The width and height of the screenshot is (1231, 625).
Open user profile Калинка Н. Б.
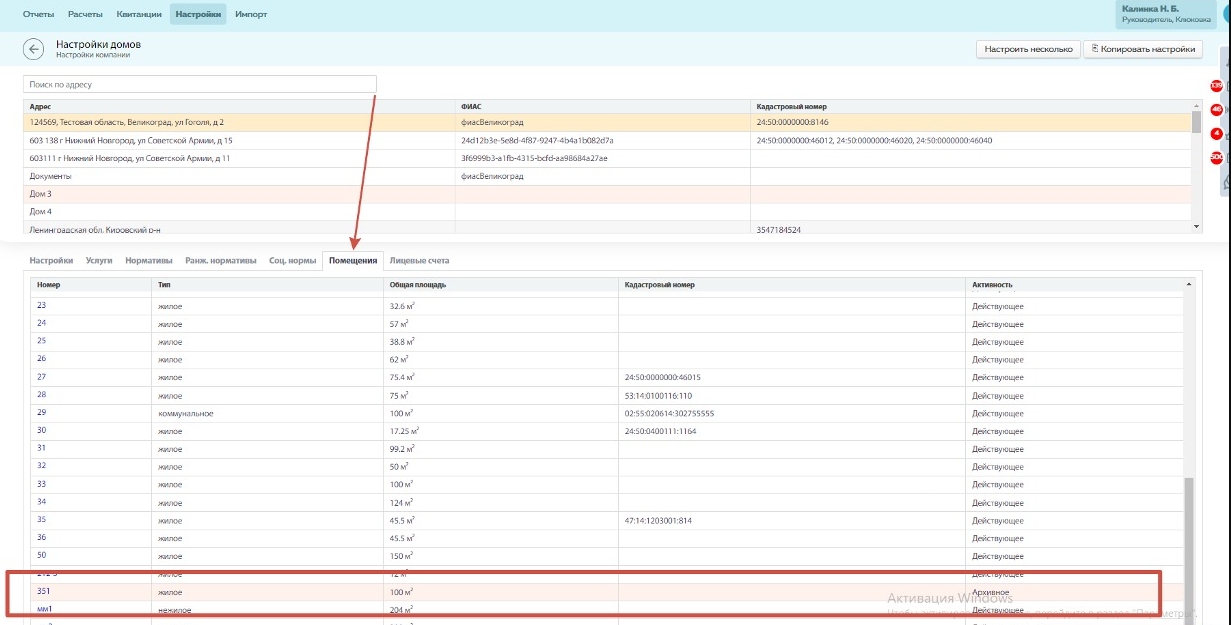pos(1166,13)
